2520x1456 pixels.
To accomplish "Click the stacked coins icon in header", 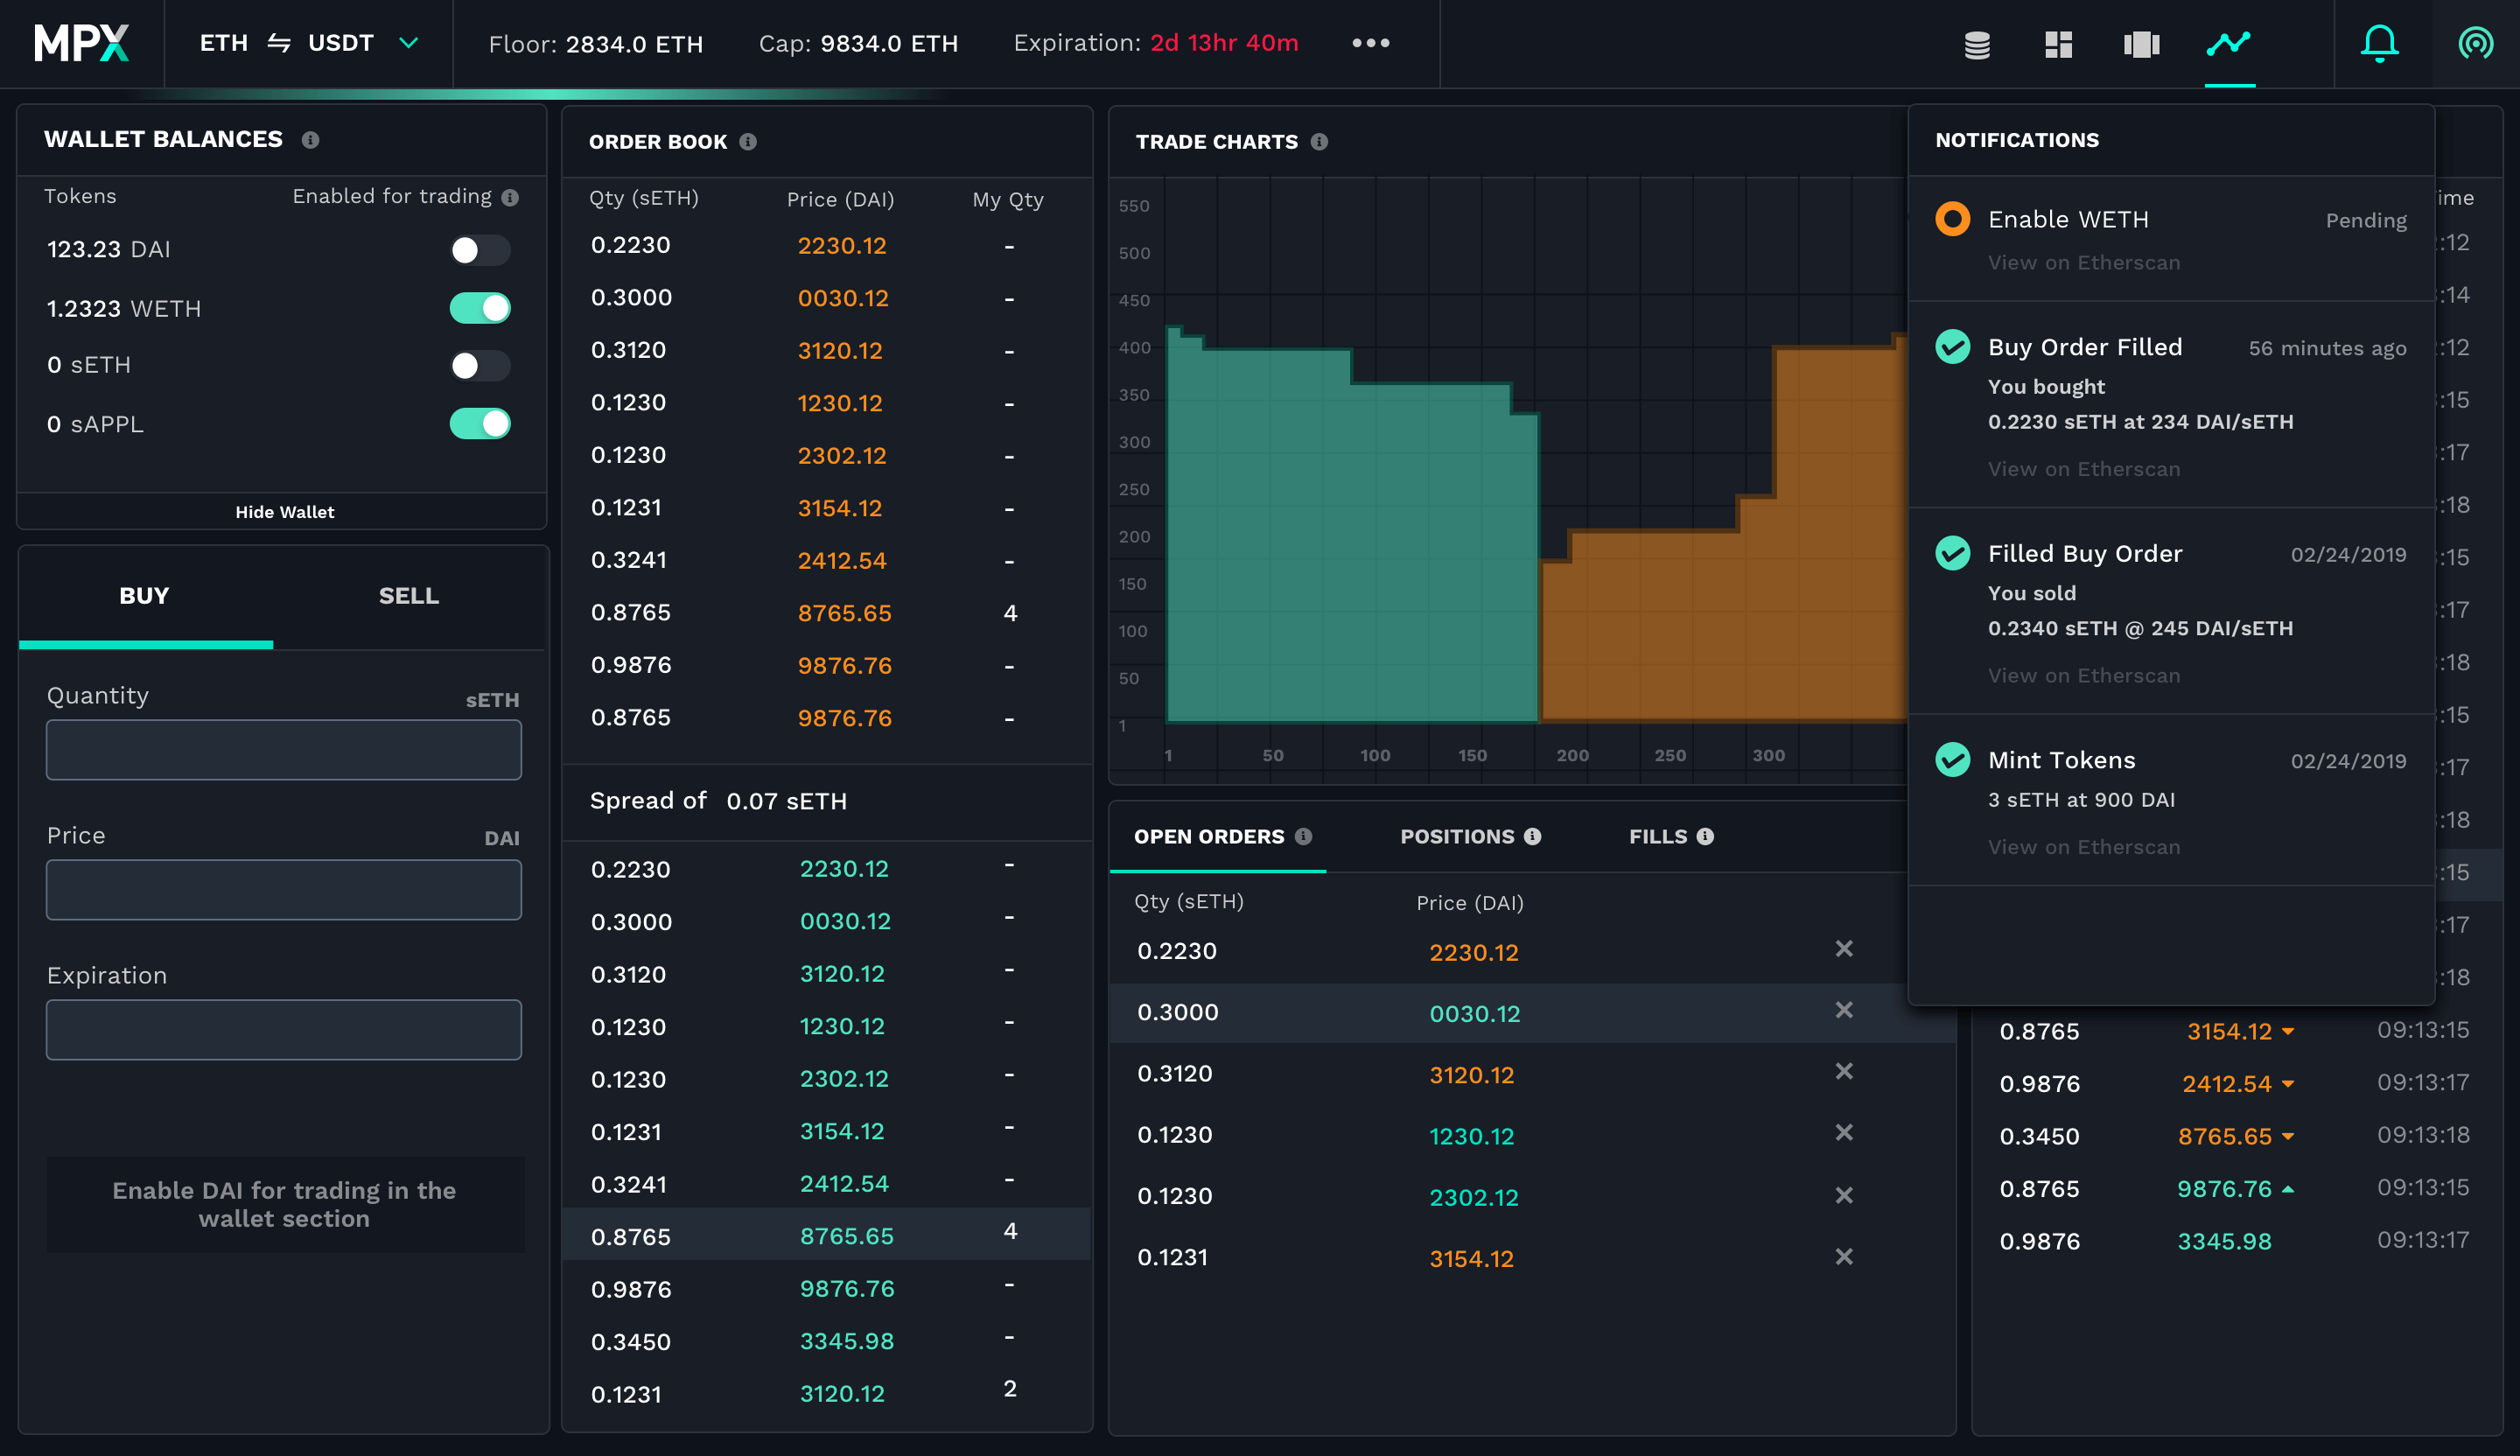I will (x=1977, y=44).
